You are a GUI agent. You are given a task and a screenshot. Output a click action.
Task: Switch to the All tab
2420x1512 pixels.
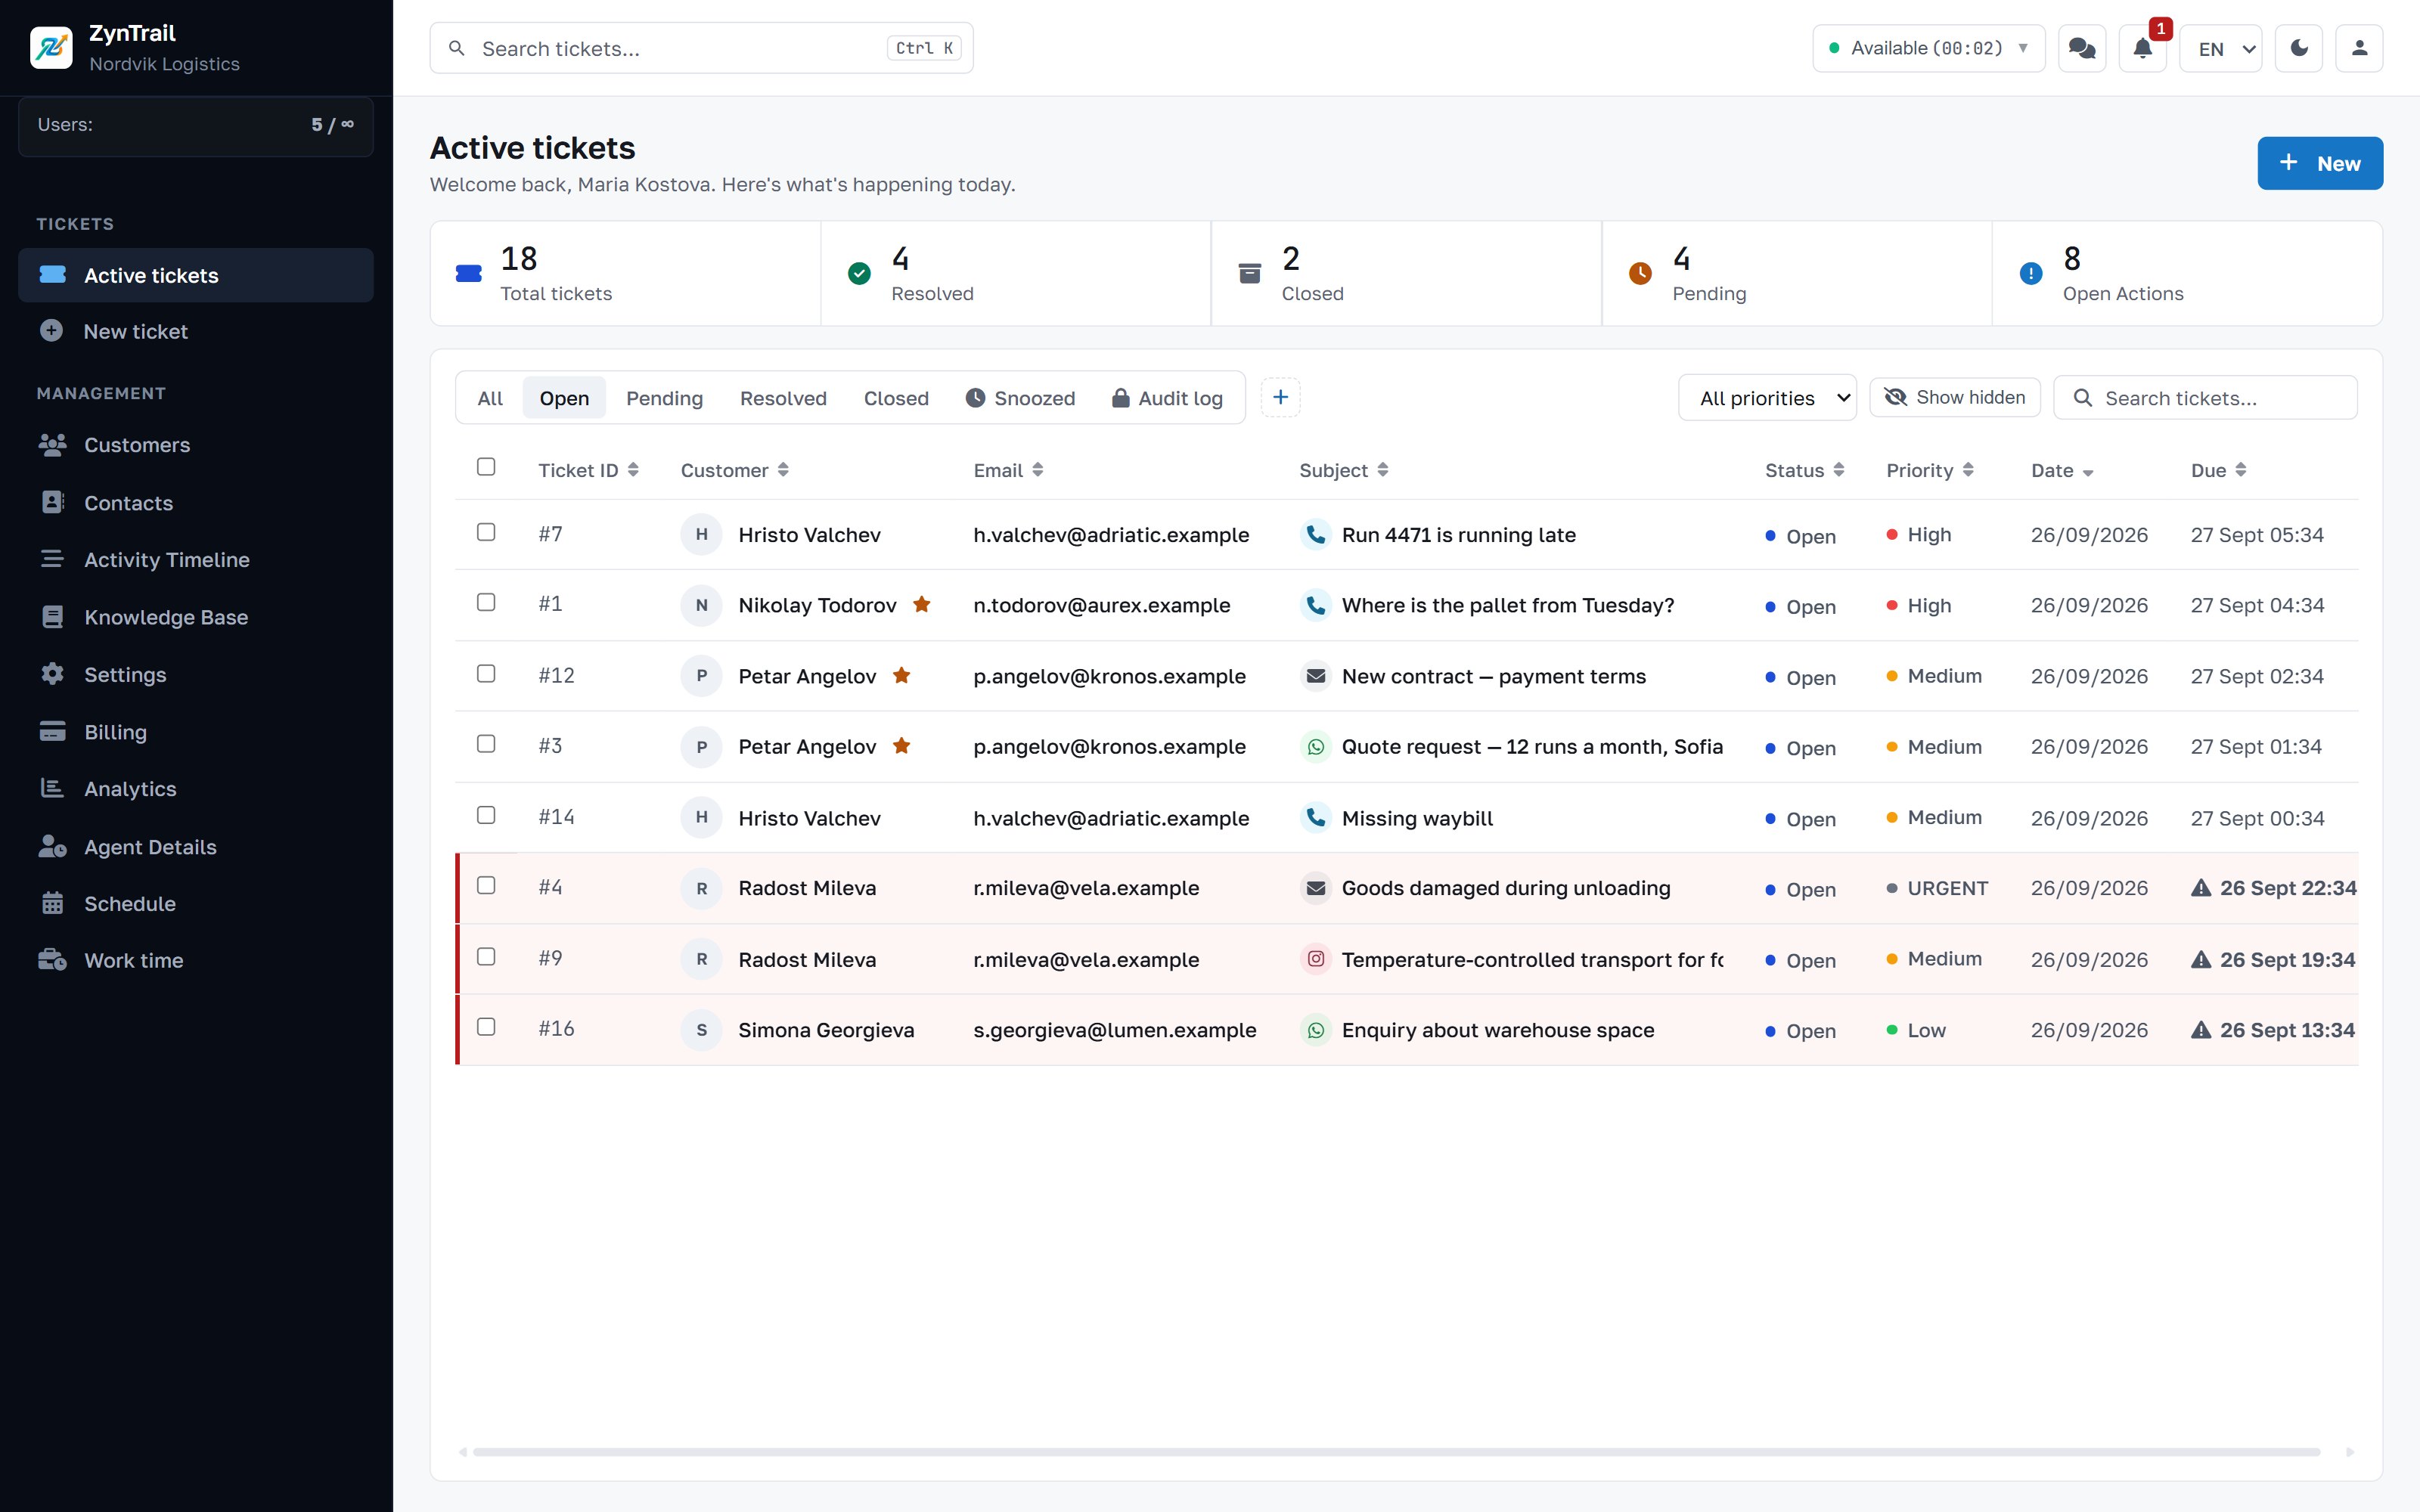coord(490,398)
